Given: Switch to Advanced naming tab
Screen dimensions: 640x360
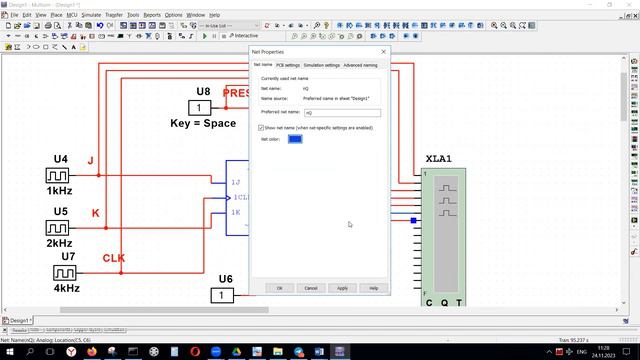Looking at the screenshot, I should click(360, 65).
